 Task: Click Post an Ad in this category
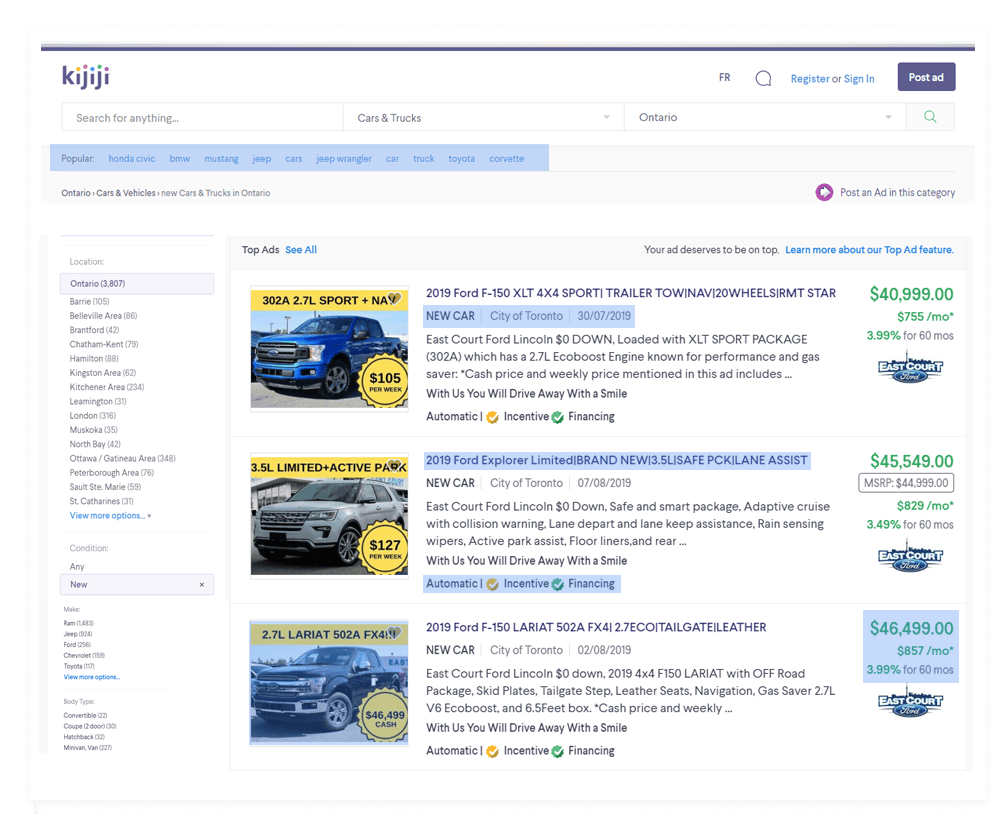point(897,193)
